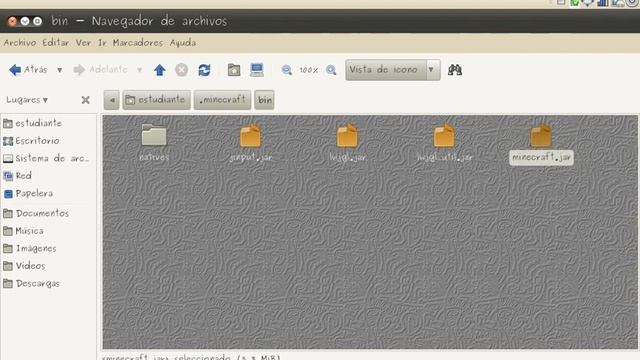The height and width of the screenshot is (360, 640).
Task: Open the Lugares sidebar selector
Action: click(x=27, y=100)
